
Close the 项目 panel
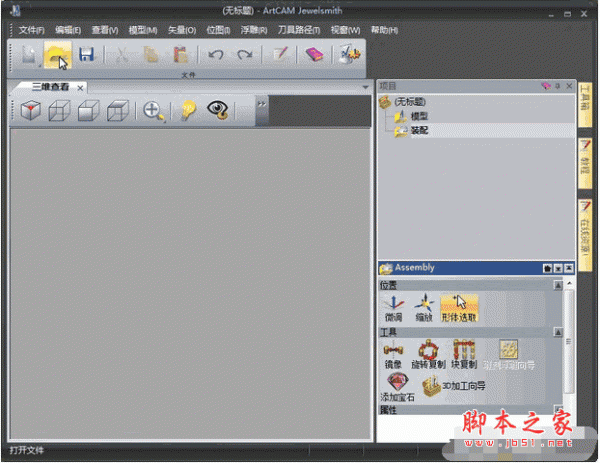coord(569,86)
